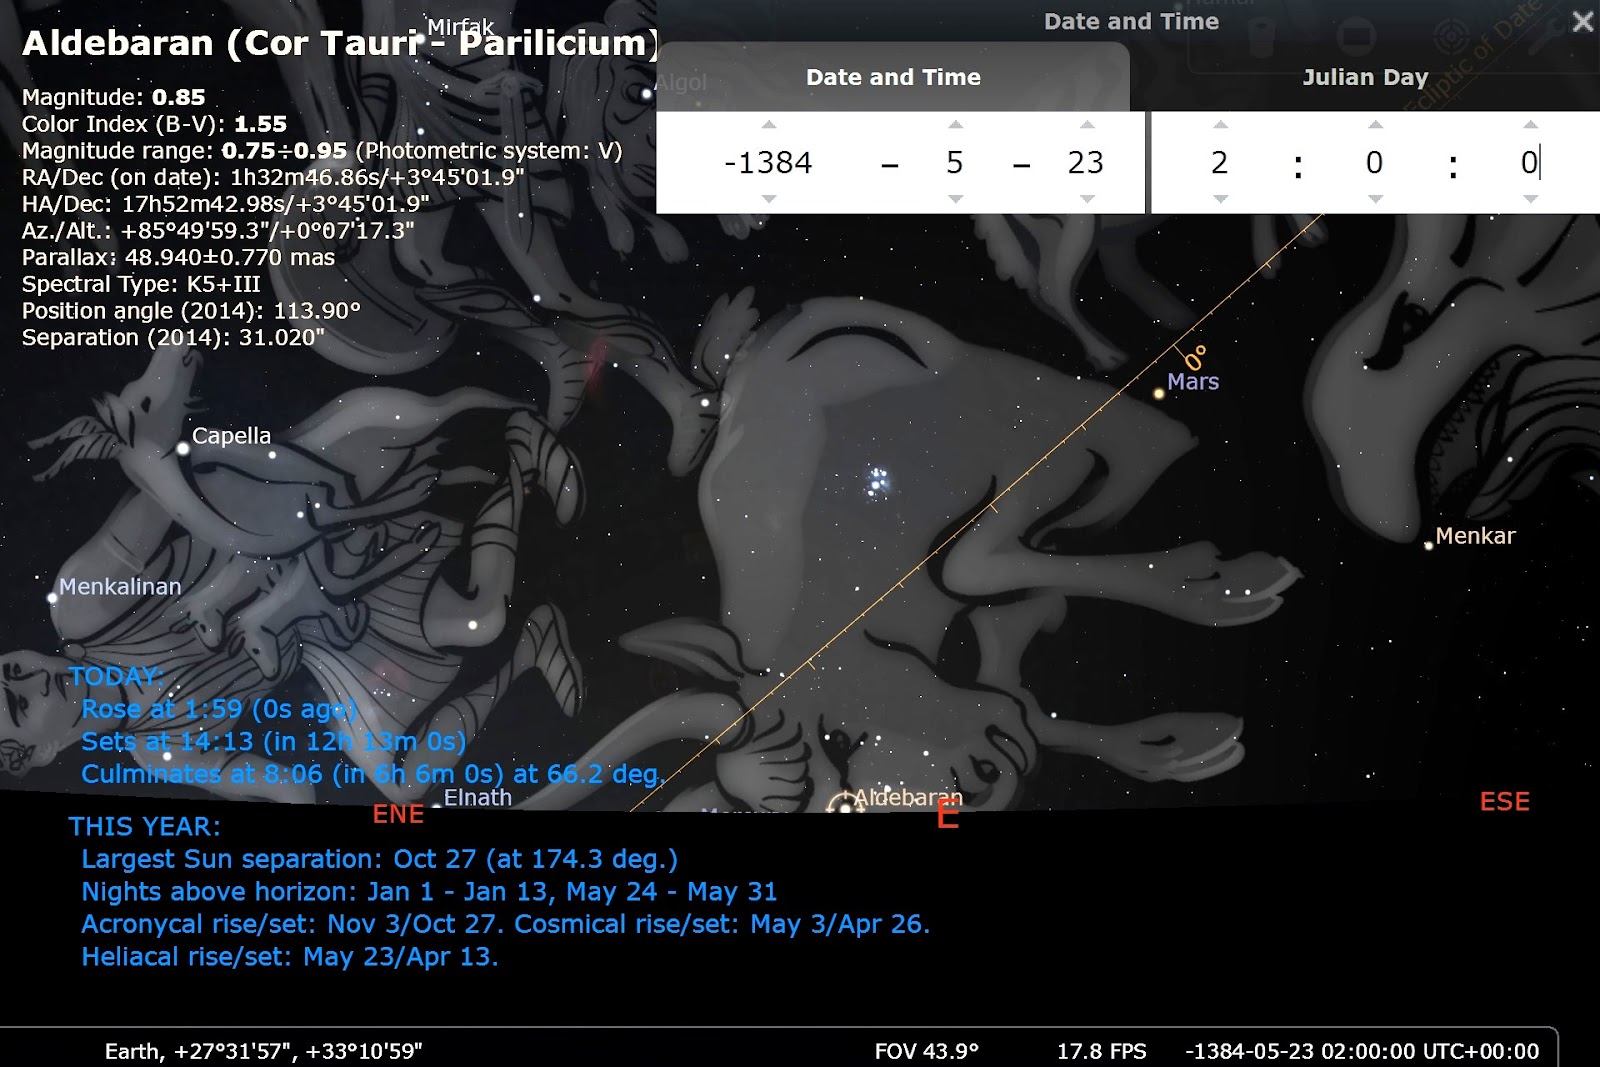Viewport: 1600px width, 1067px height.
Task: Click the 'Magnitude: 0.85' info line
Action: click(114, 97)
